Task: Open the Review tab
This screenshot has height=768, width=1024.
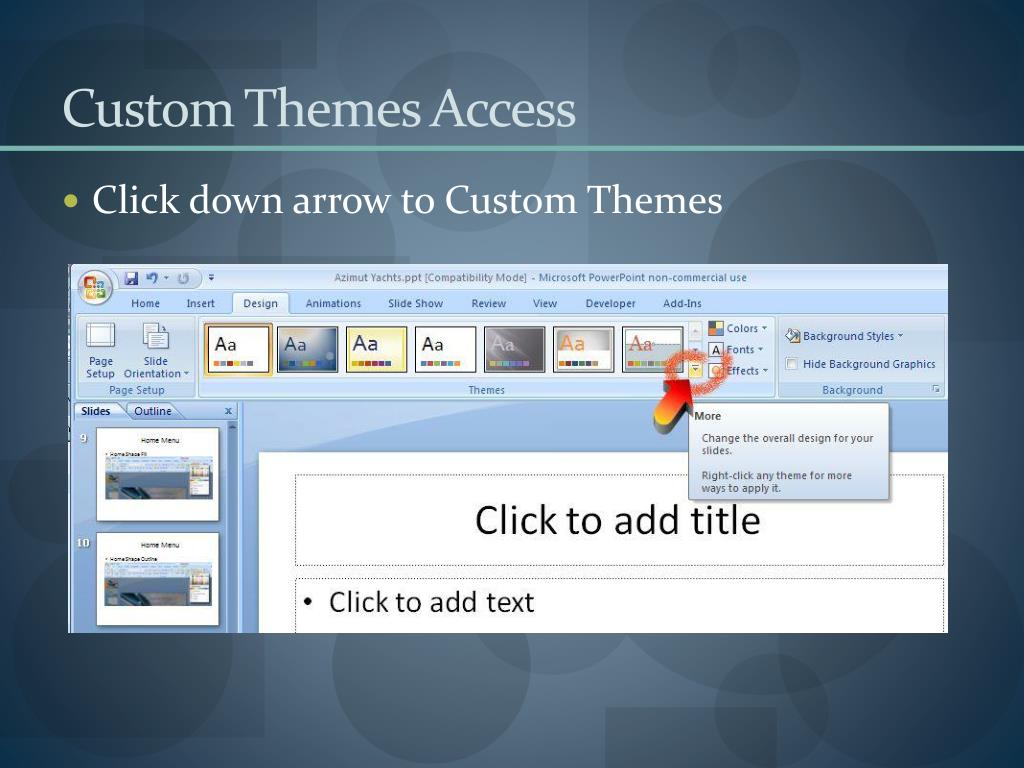Action: click(x=488, y=303)
